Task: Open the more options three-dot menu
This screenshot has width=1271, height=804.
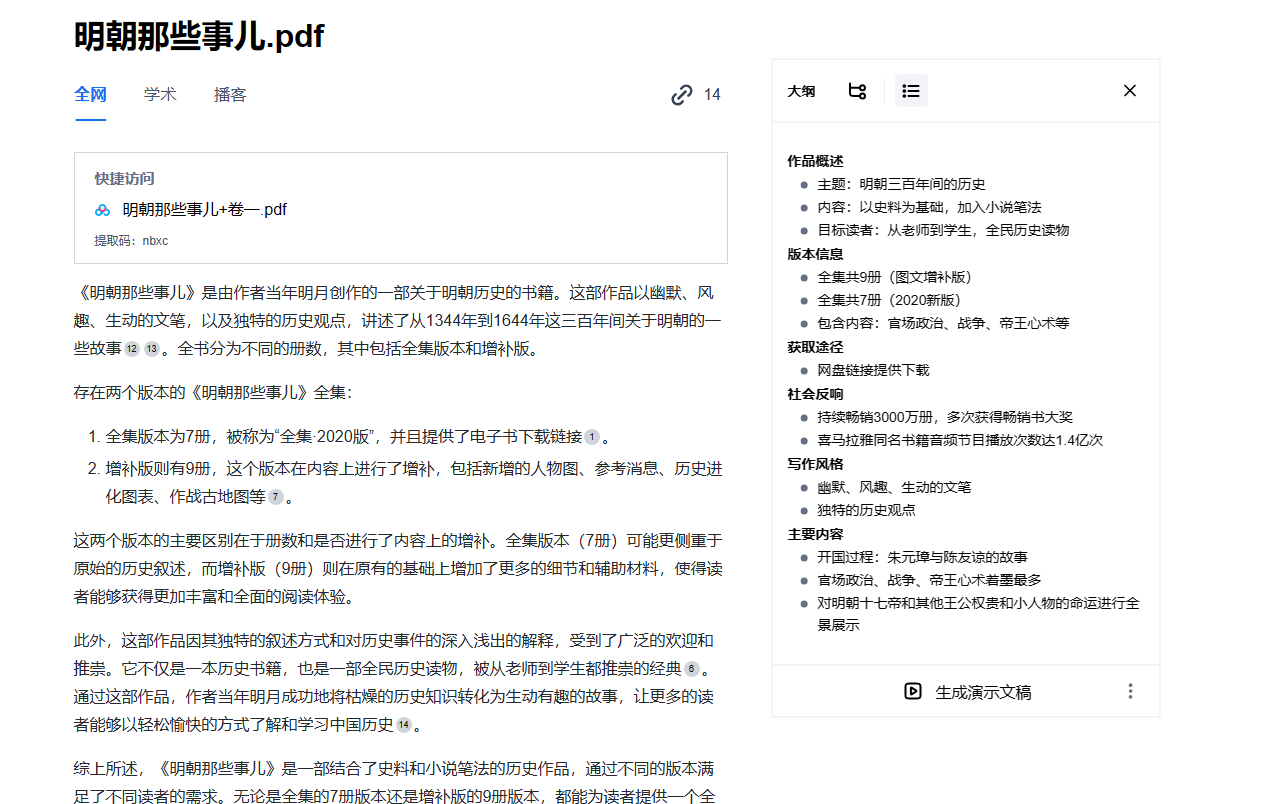Action: [1130, 692]
